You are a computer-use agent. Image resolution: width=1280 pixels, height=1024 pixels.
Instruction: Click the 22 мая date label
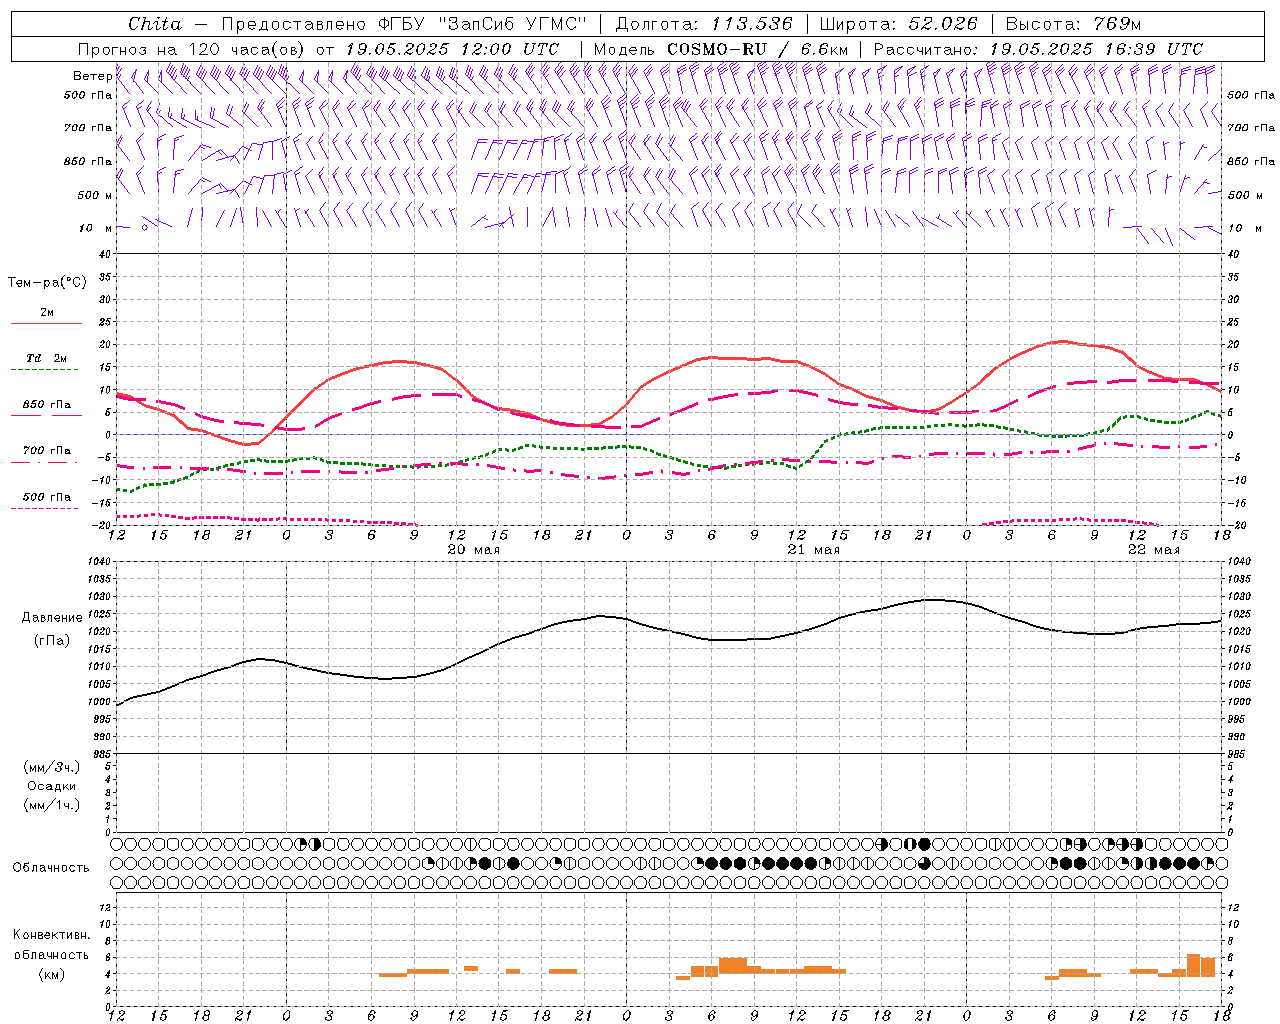coord(1153,550)
